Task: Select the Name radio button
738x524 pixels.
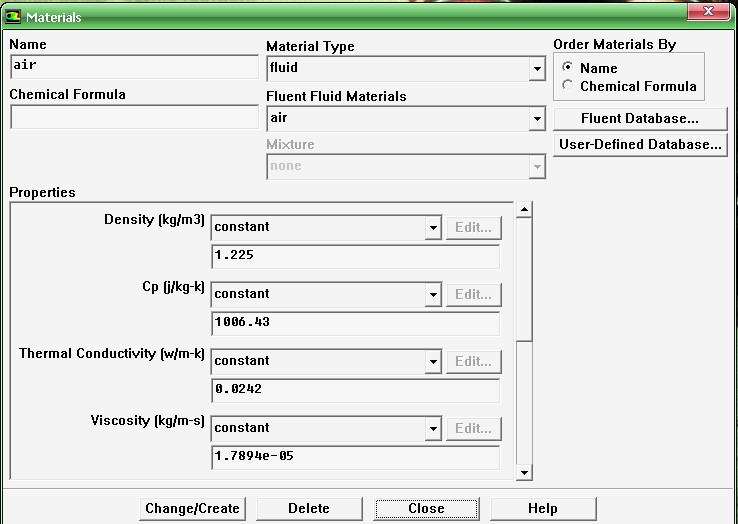Action: 568,68
